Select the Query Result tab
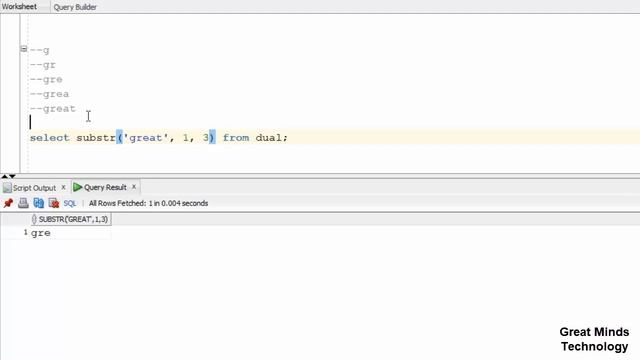This screenshot has width=640, height=360. 105,187
